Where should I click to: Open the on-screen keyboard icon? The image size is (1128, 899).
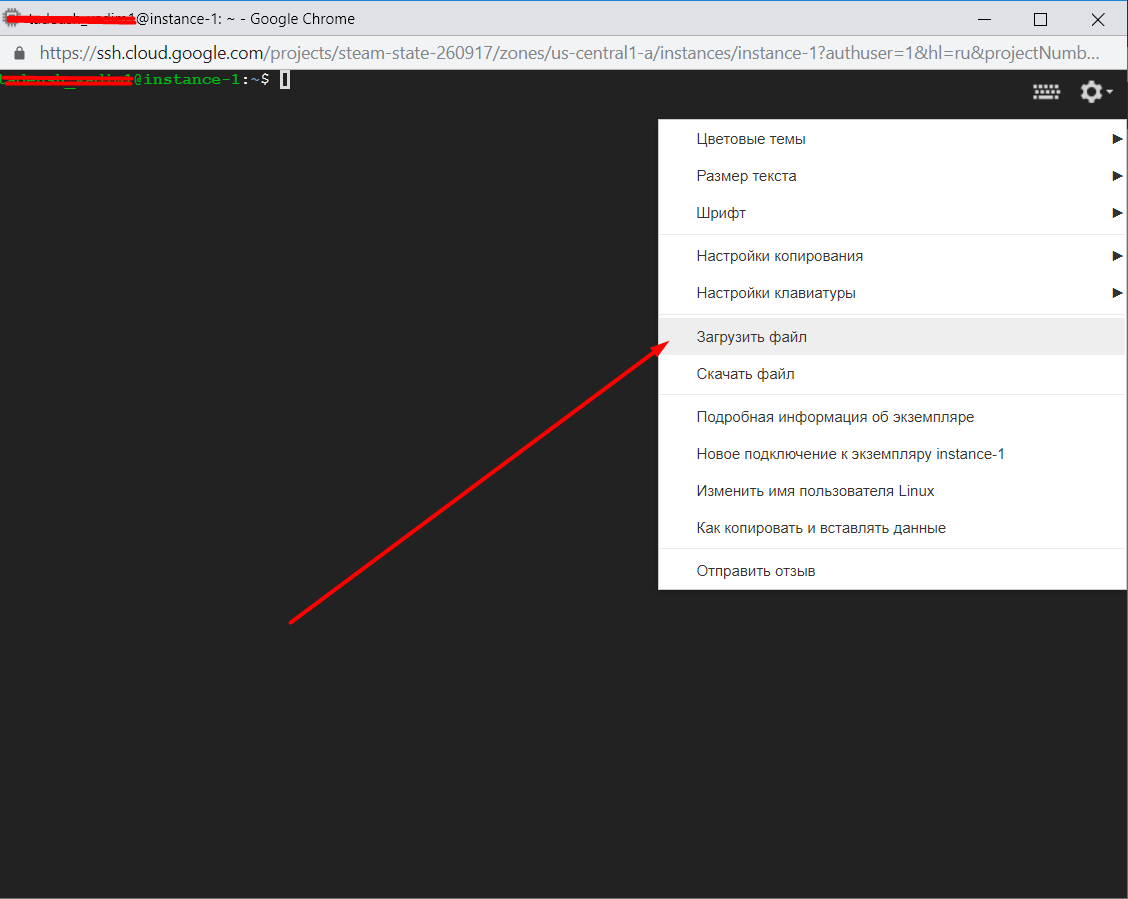(1046, 92)
